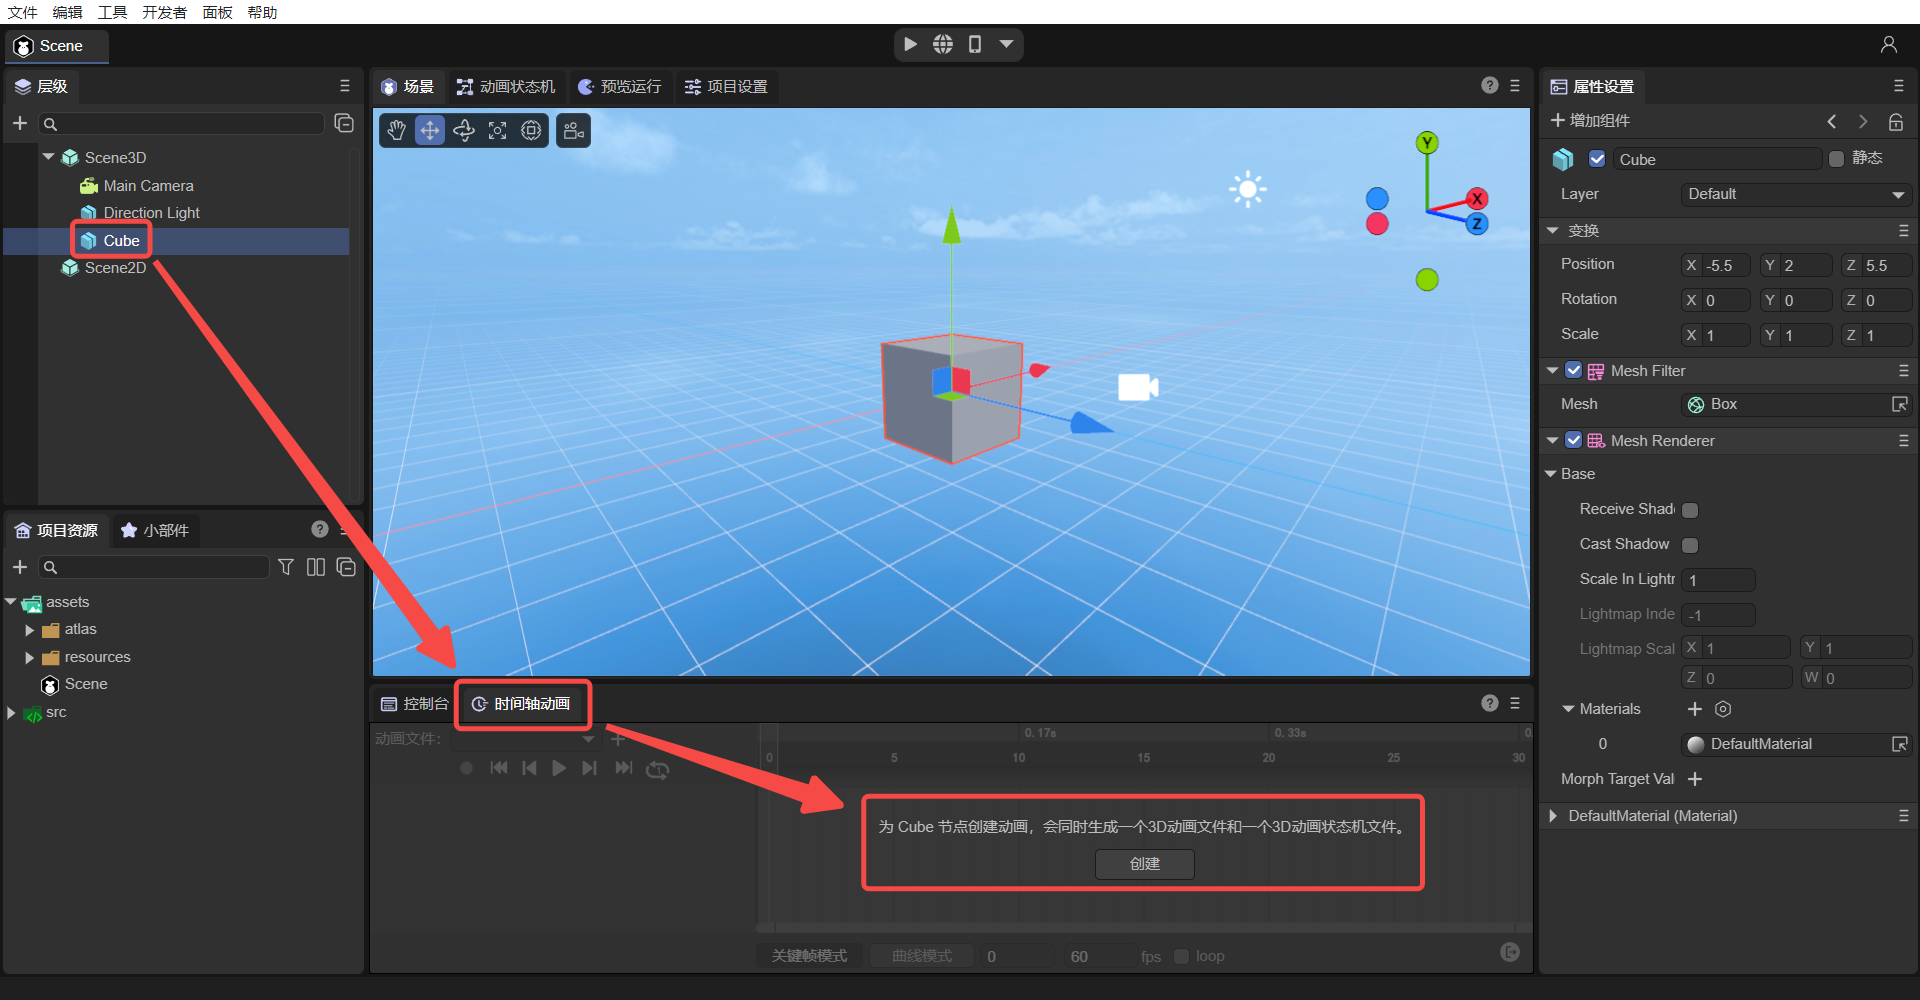Image resolution: width=1920 pixels, height=1000 pixels.
Task: Toggle the static (静态) checkbox
Action: [x=1836, y=159]
